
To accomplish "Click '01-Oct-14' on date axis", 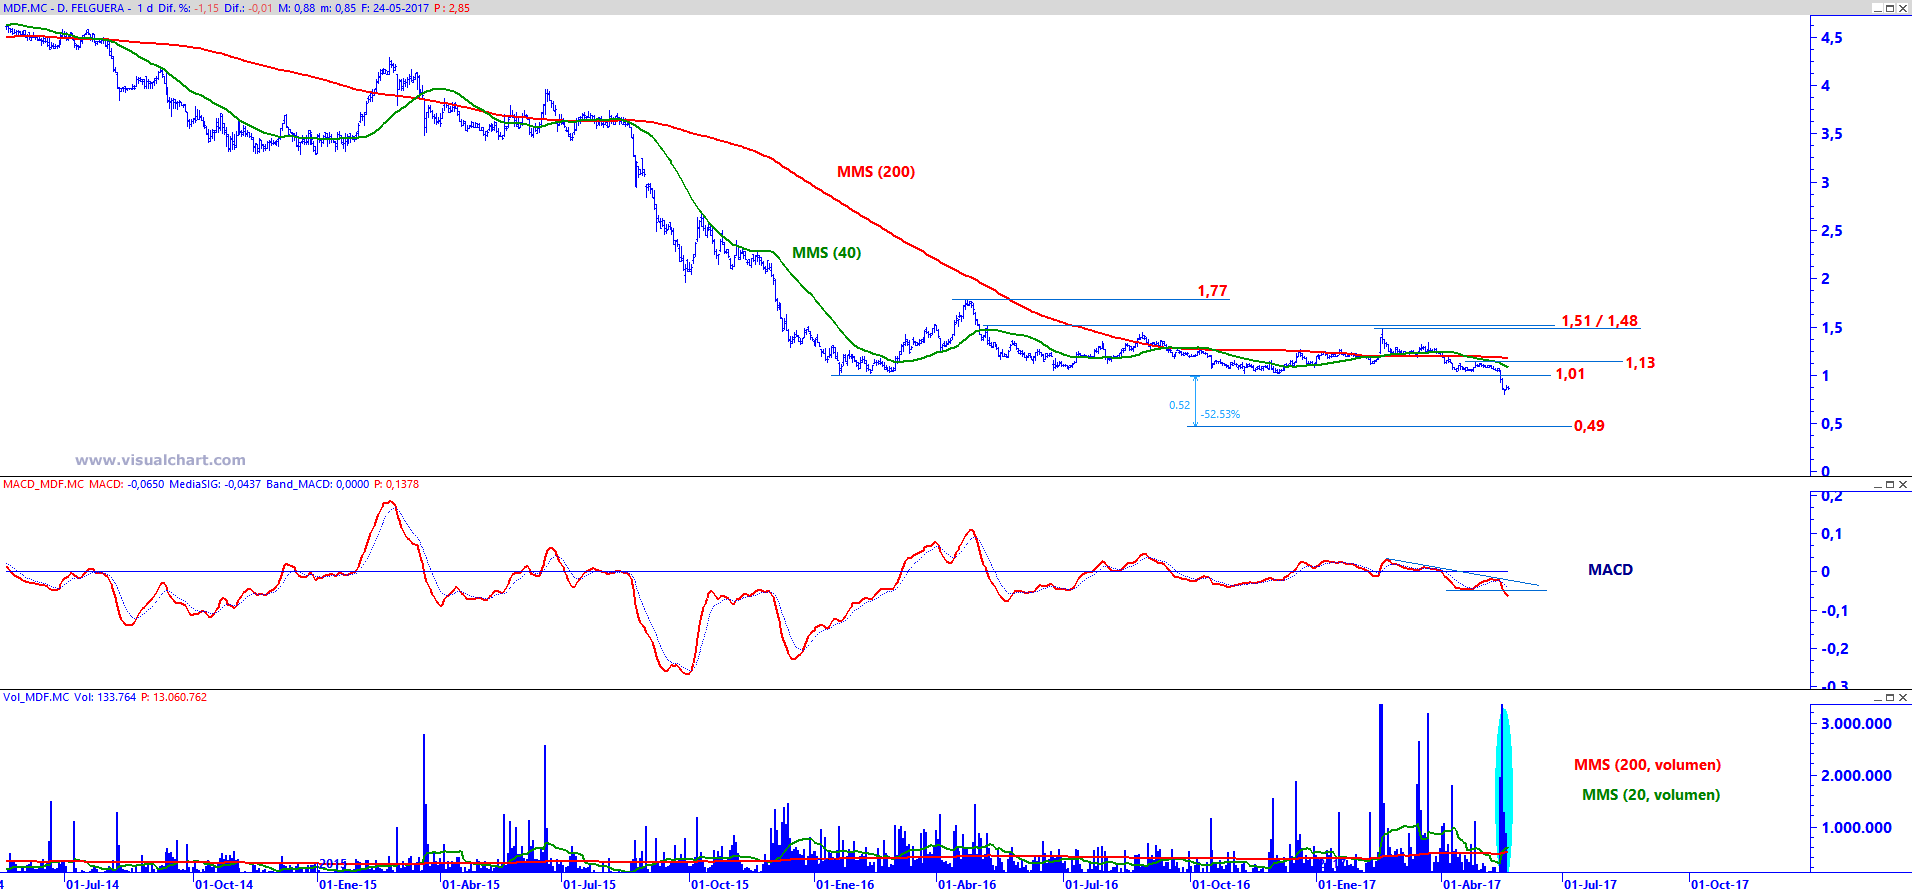I will coord(224,884).
